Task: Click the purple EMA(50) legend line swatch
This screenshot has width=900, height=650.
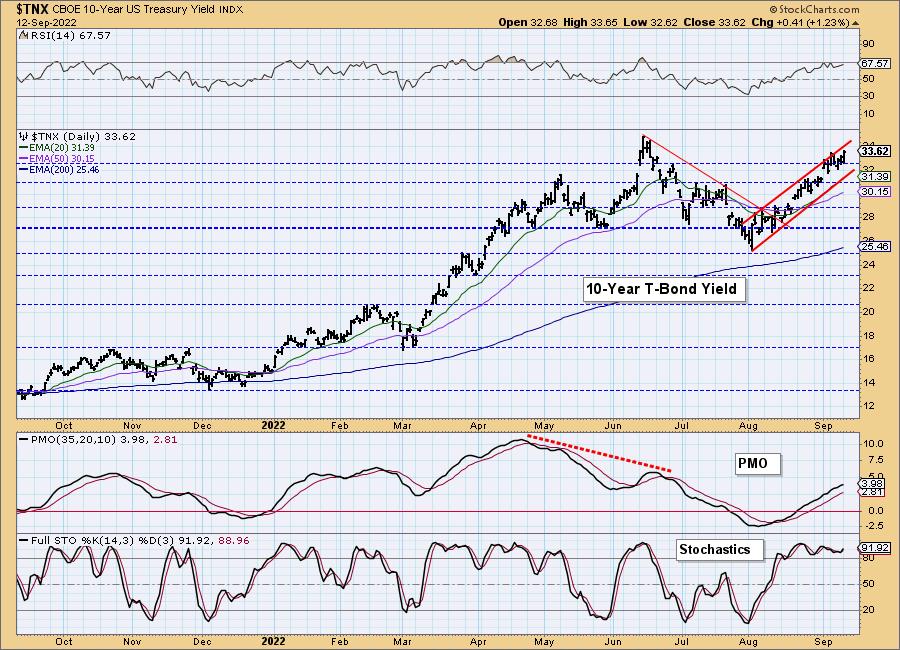Action: (24, 158)
